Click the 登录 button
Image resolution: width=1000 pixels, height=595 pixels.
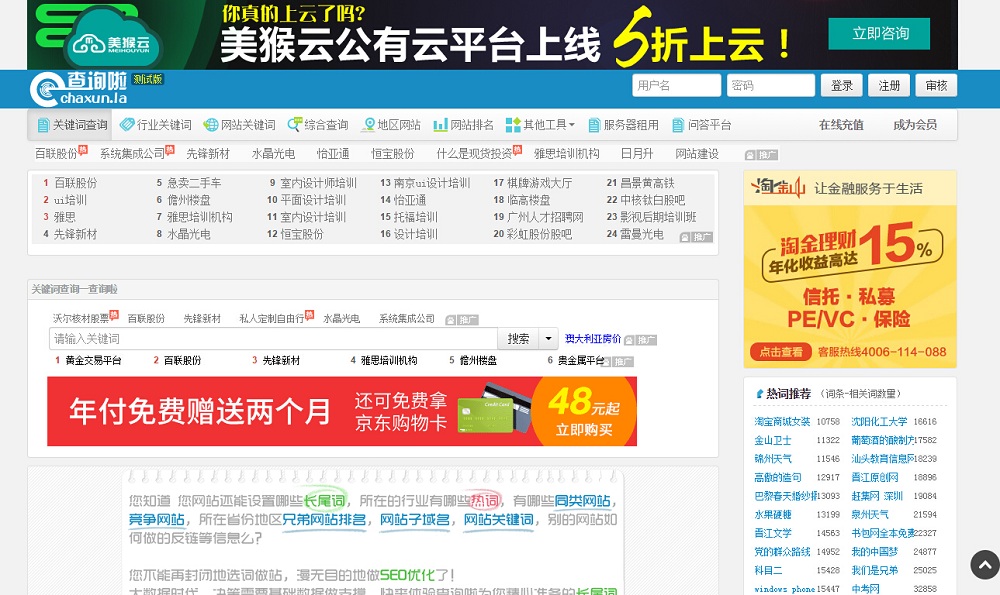[x=841, y=85]
